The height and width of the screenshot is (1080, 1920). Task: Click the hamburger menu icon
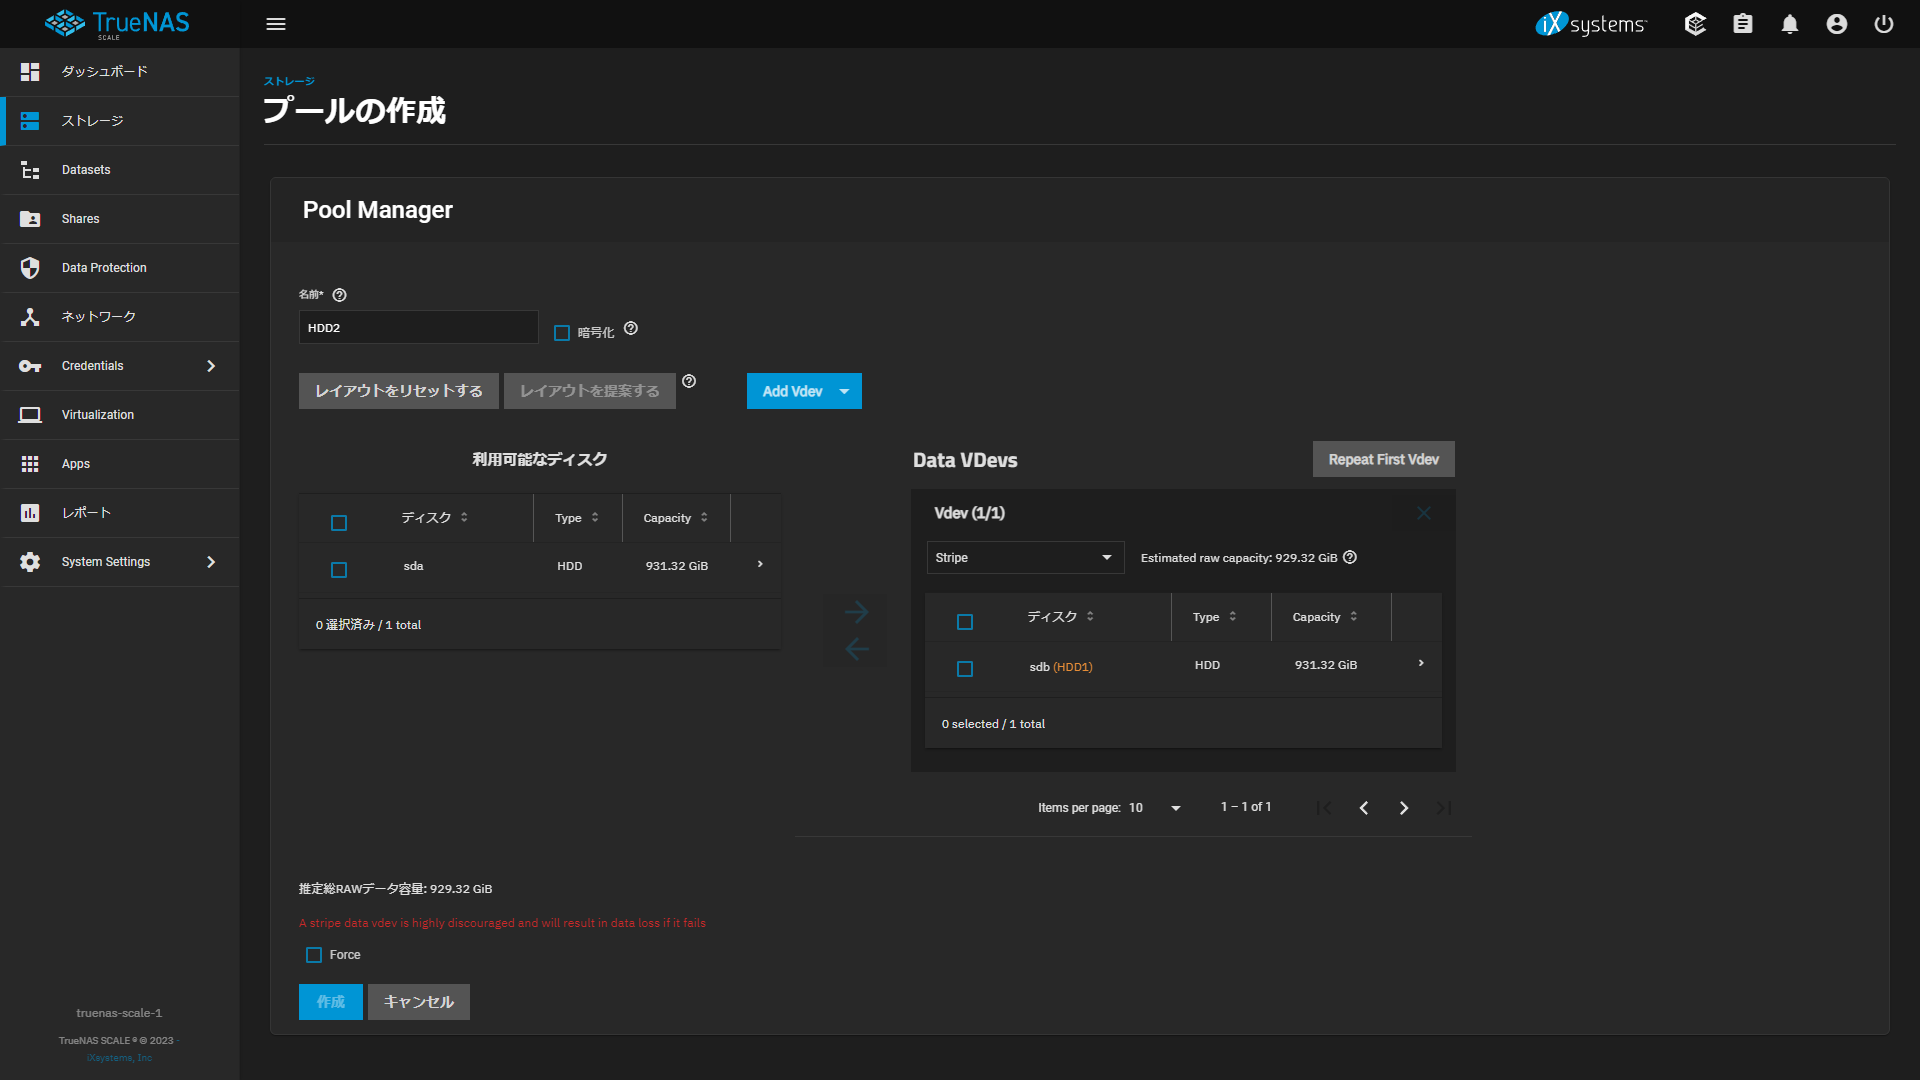(x=276, y=24)
